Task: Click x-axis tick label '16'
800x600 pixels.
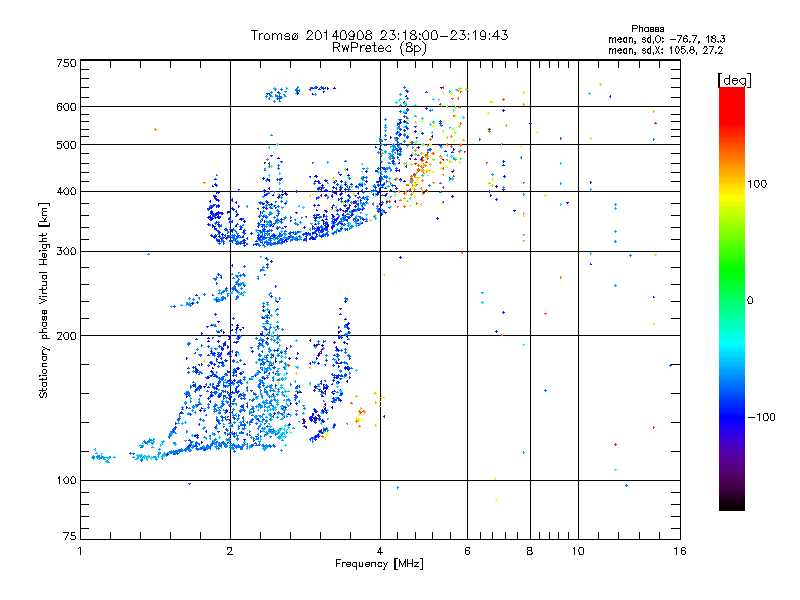Action: 680,551
